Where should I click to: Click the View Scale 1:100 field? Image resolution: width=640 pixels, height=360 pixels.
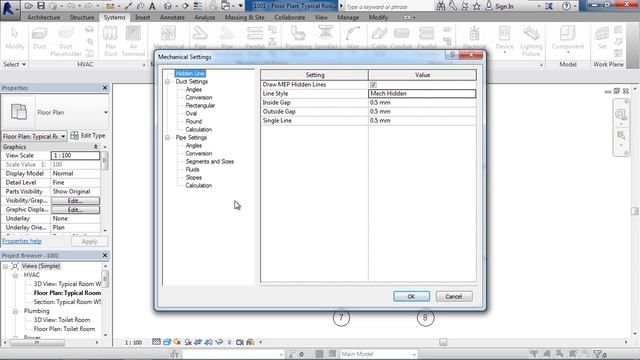pos(75,156)
